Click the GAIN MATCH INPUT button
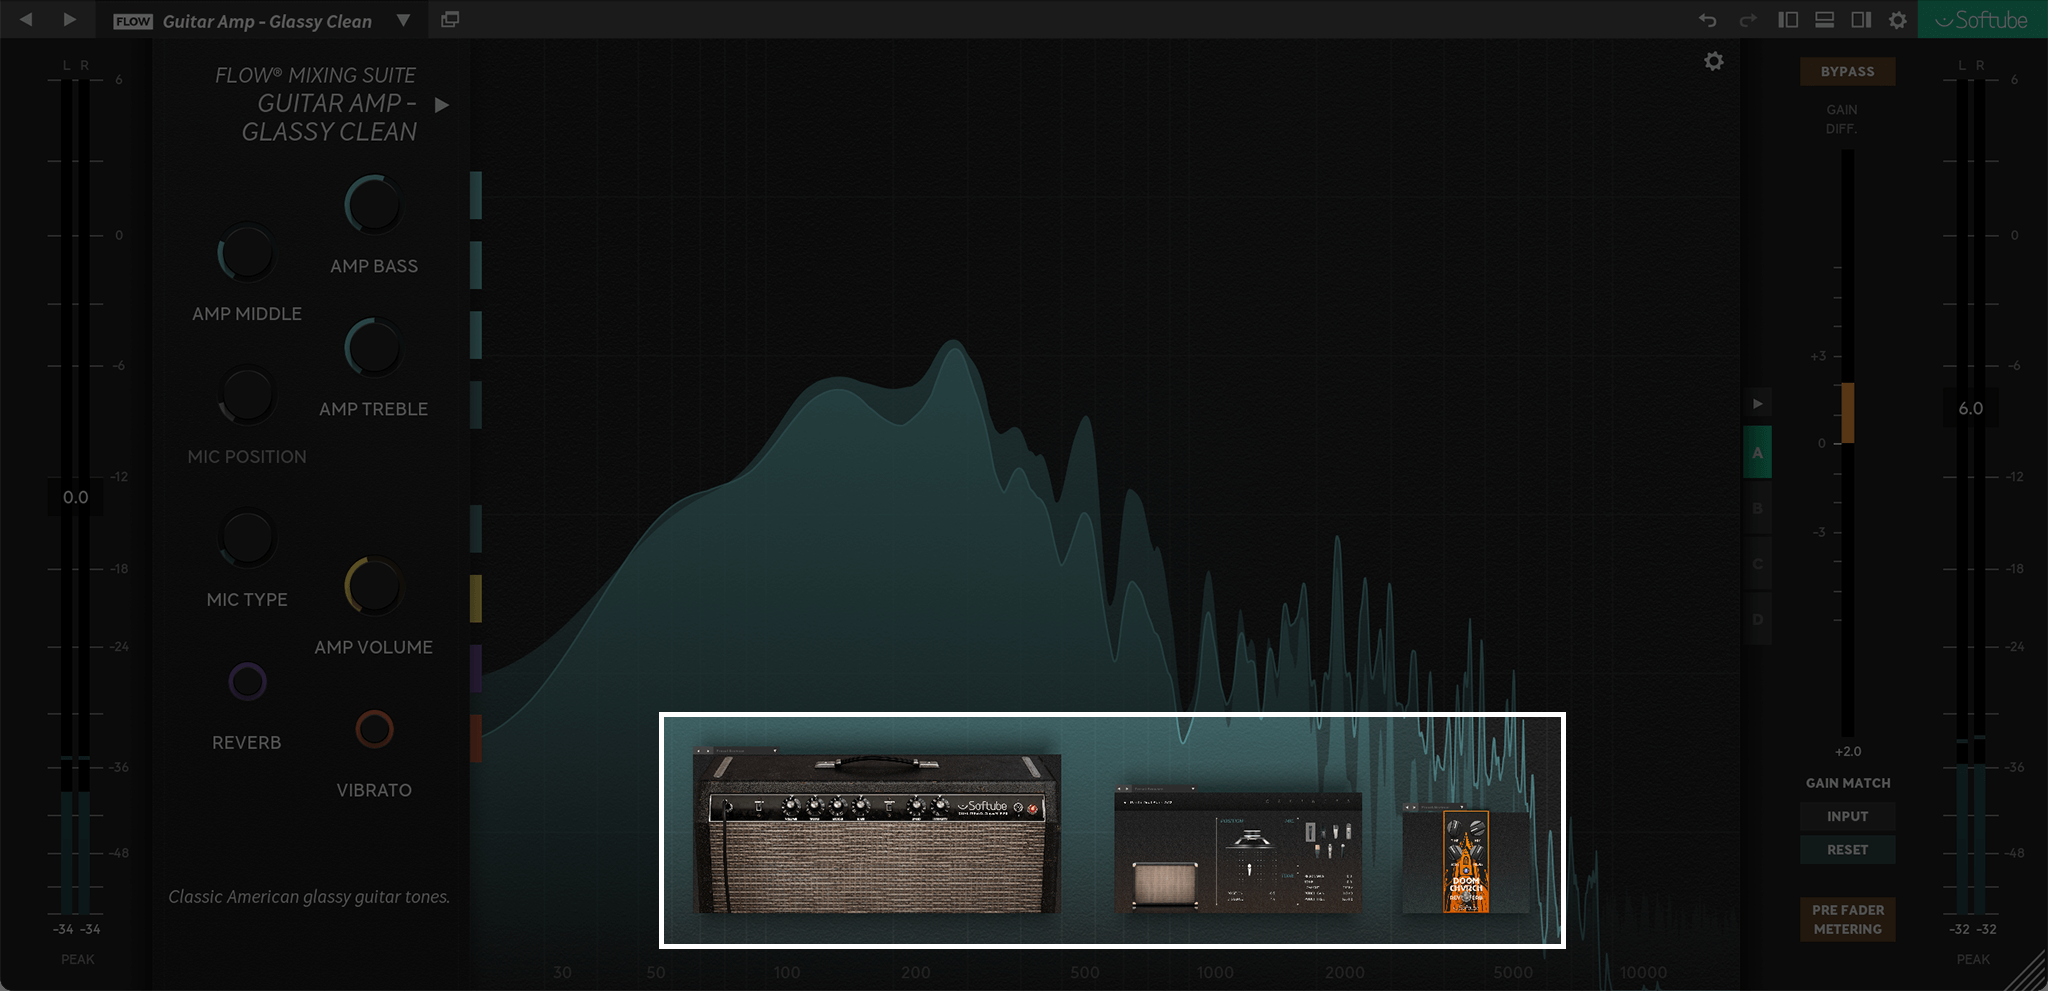Image resolution: width=2048 pixels, height=991 pixels. (x=1847, y=817)
